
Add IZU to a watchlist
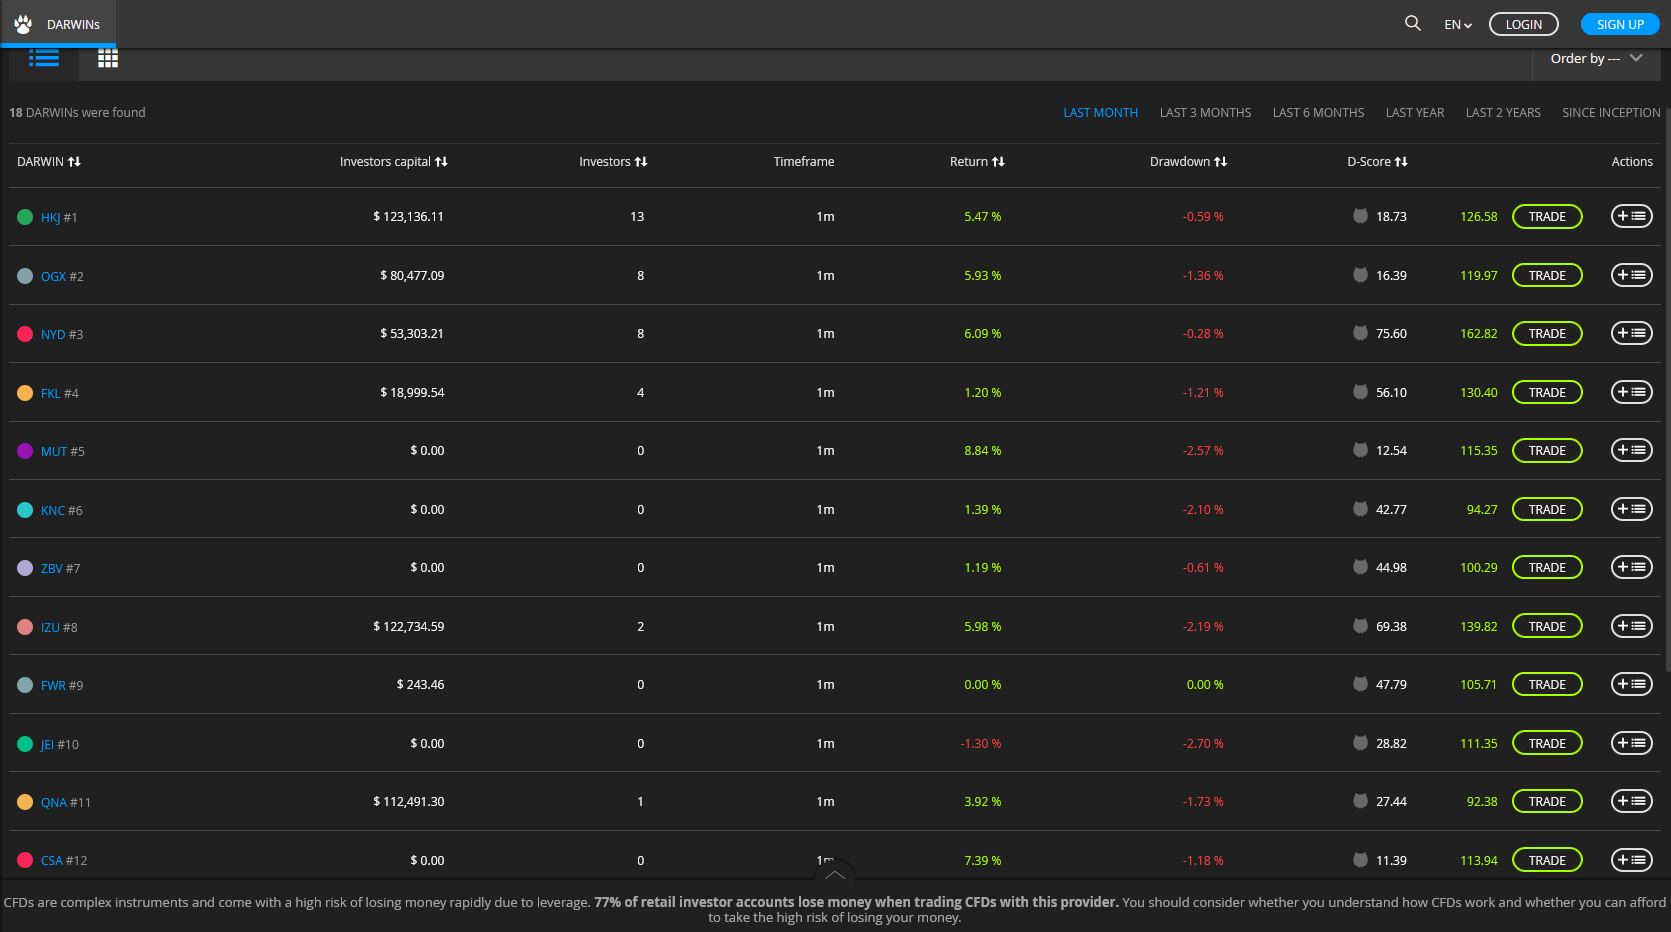1631,626
